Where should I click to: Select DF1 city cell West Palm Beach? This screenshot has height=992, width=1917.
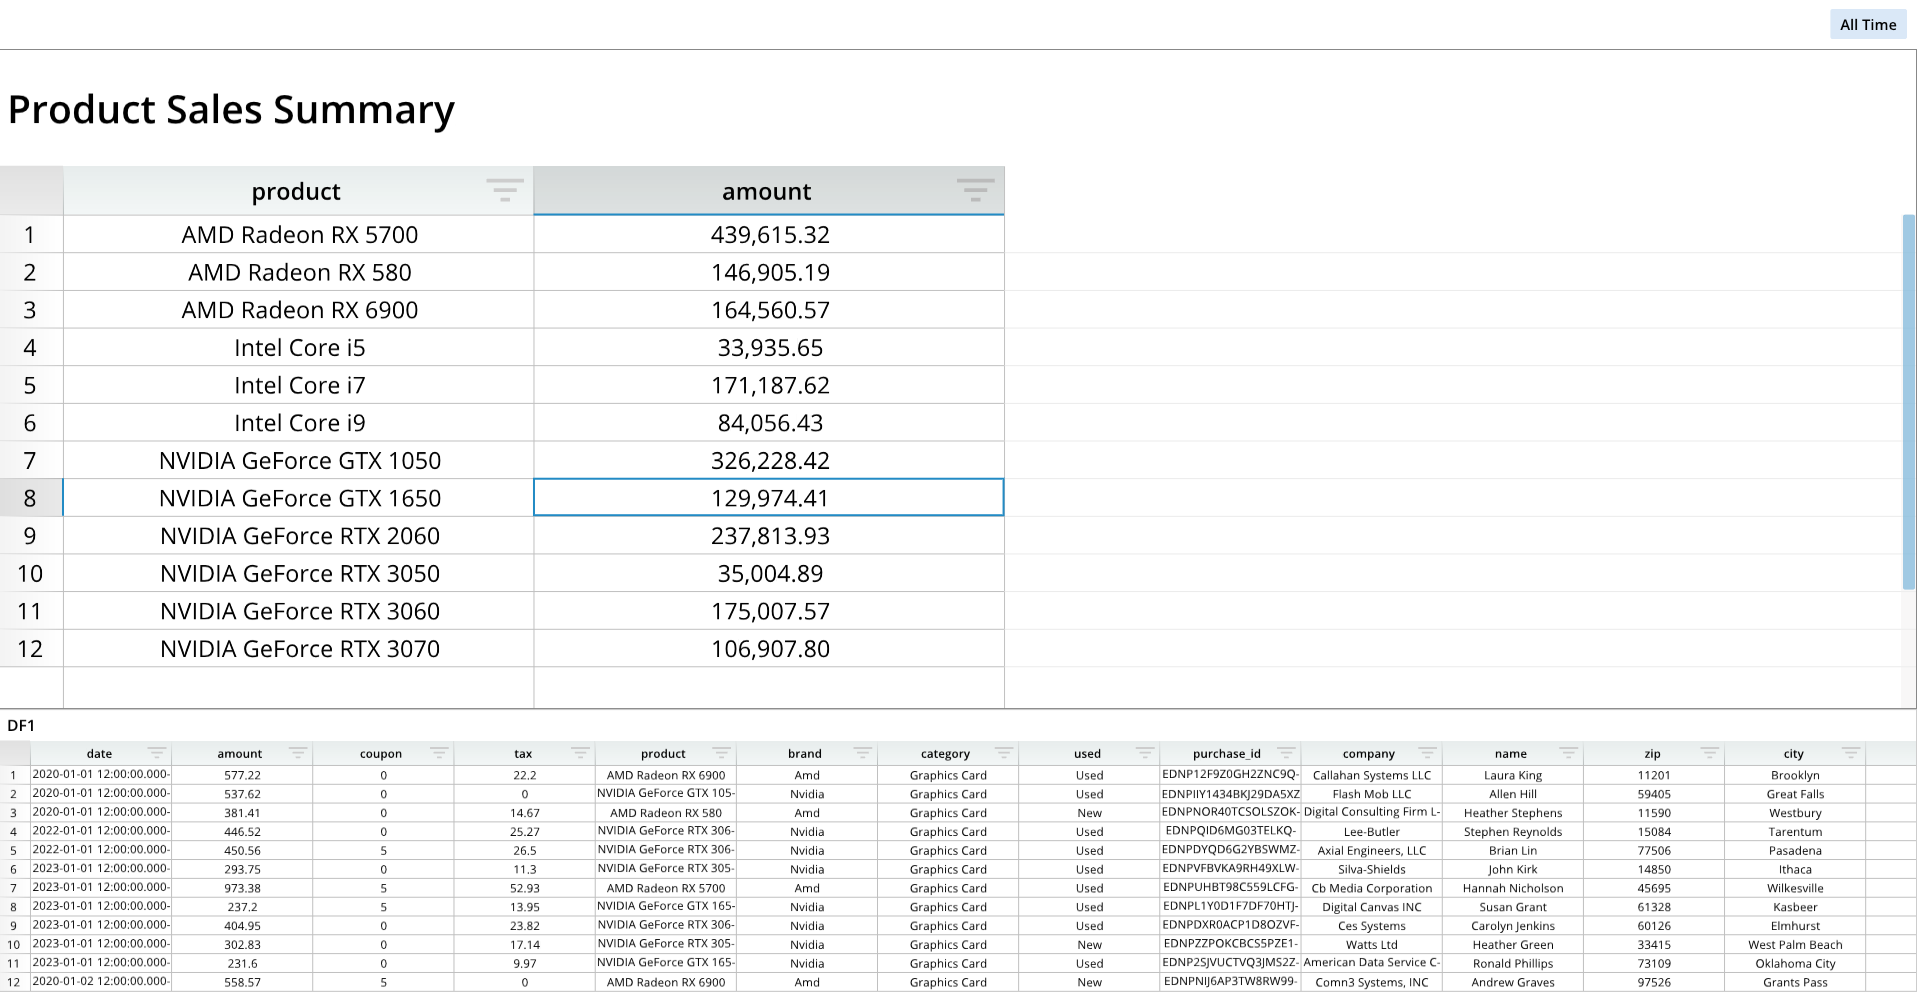(1795, 944)
